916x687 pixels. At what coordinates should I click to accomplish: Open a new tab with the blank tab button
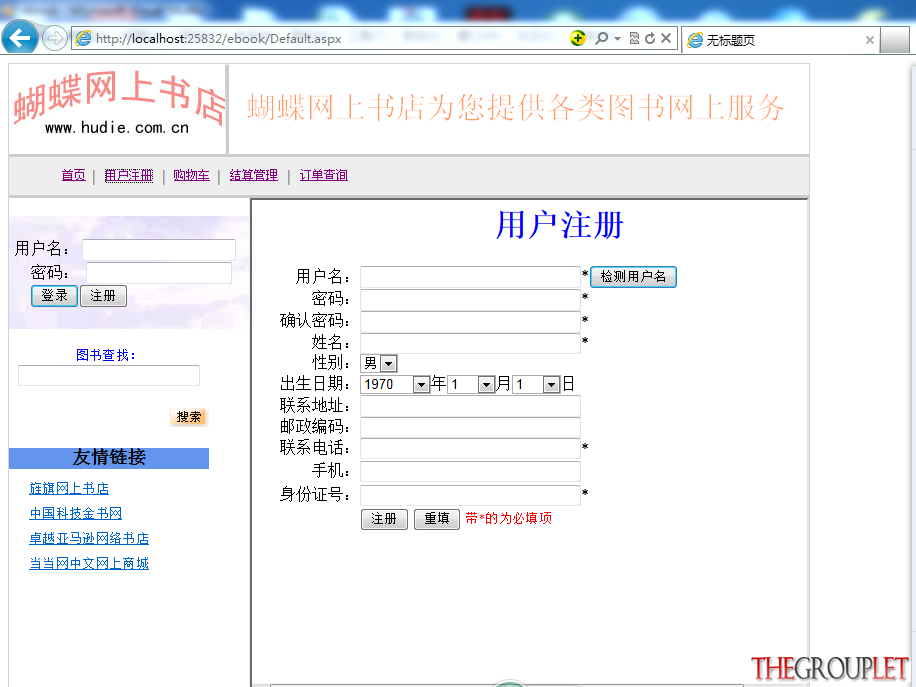click(894, 40)
